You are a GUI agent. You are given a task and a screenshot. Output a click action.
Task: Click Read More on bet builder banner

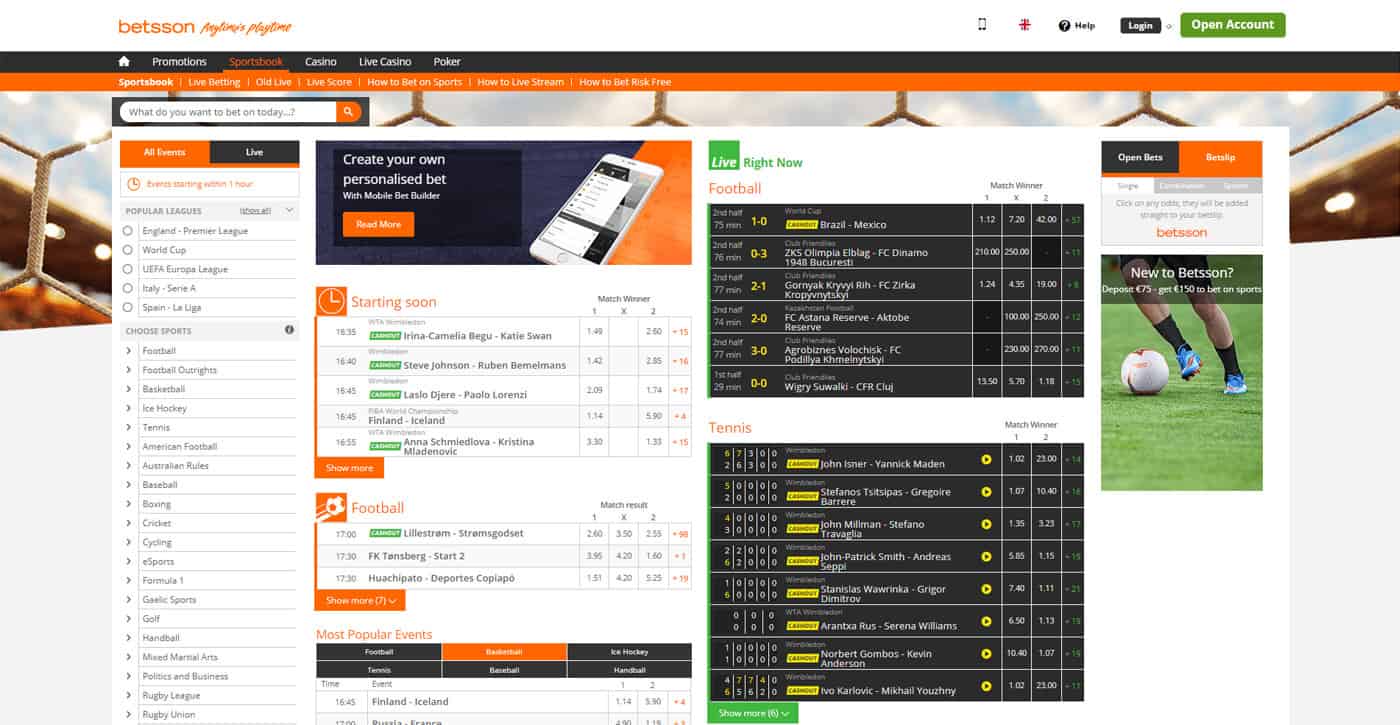point(378,224)
